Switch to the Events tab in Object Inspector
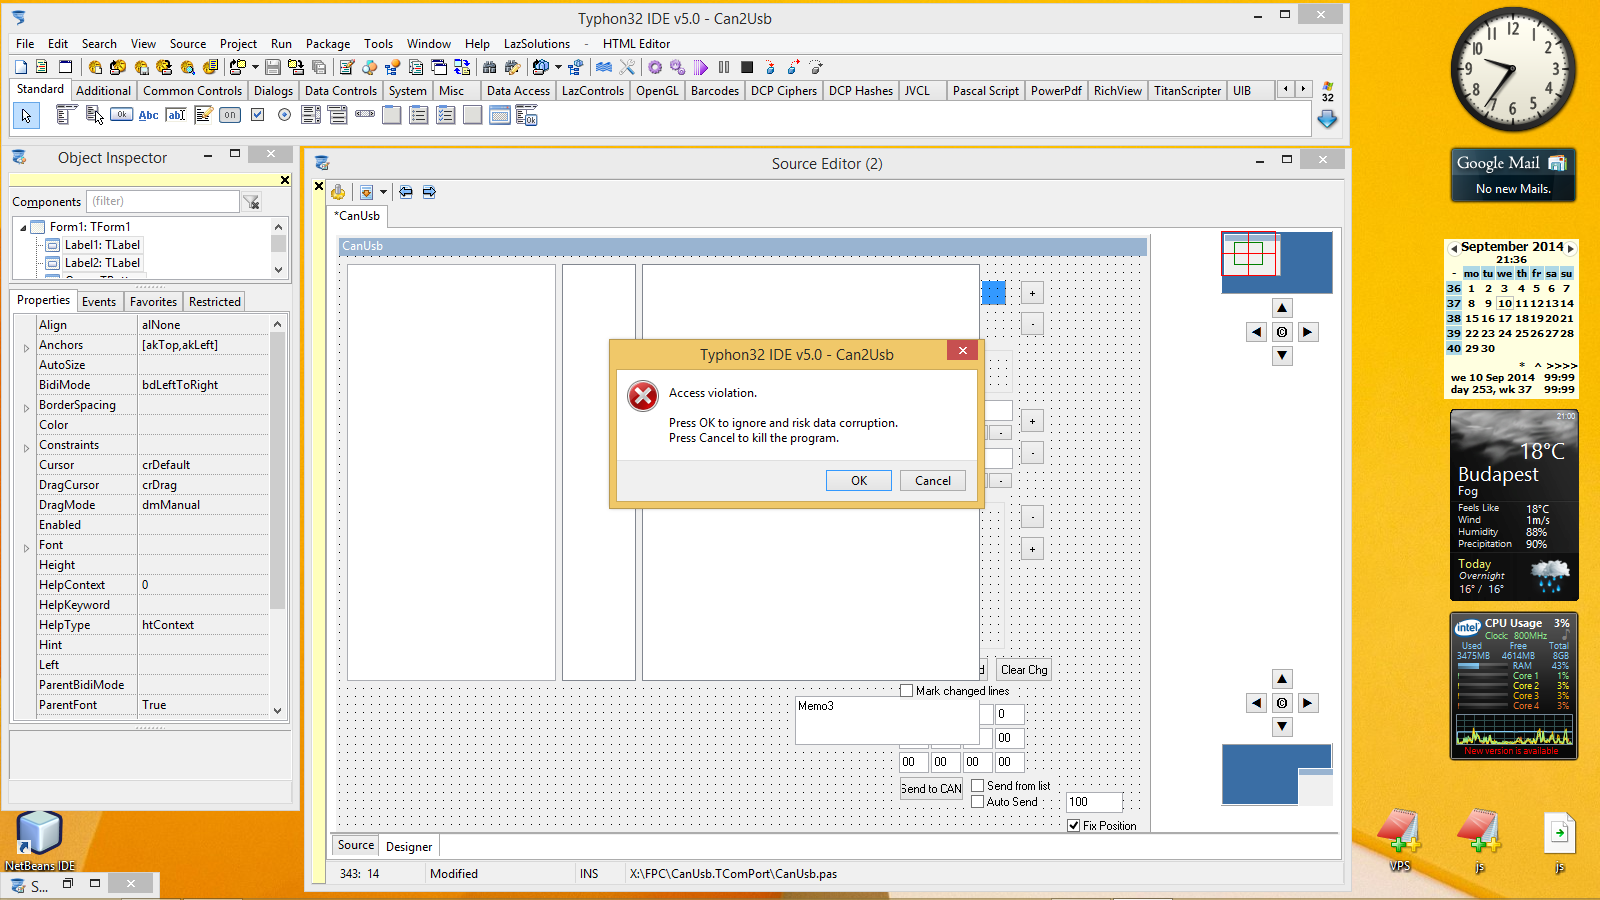The width and height of the screenshot is (1600, 900). [99, 302]
